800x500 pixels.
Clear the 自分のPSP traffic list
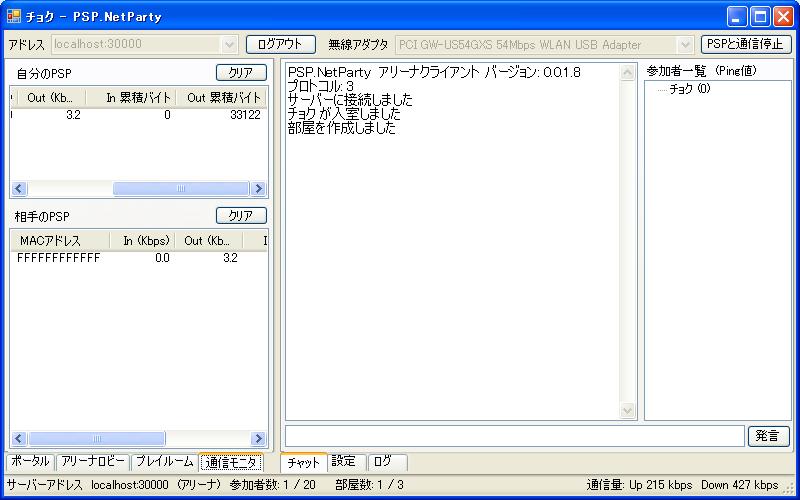point(241,72)
